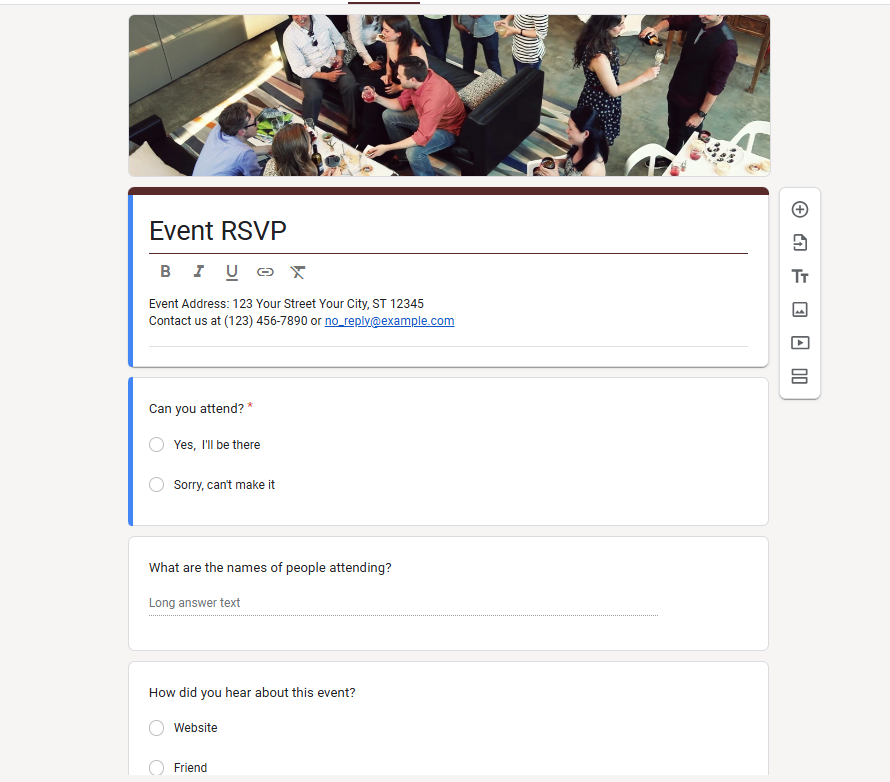Select the "Sorry, can't make it" option
890x782 pixels.
[x=156, y=484]
